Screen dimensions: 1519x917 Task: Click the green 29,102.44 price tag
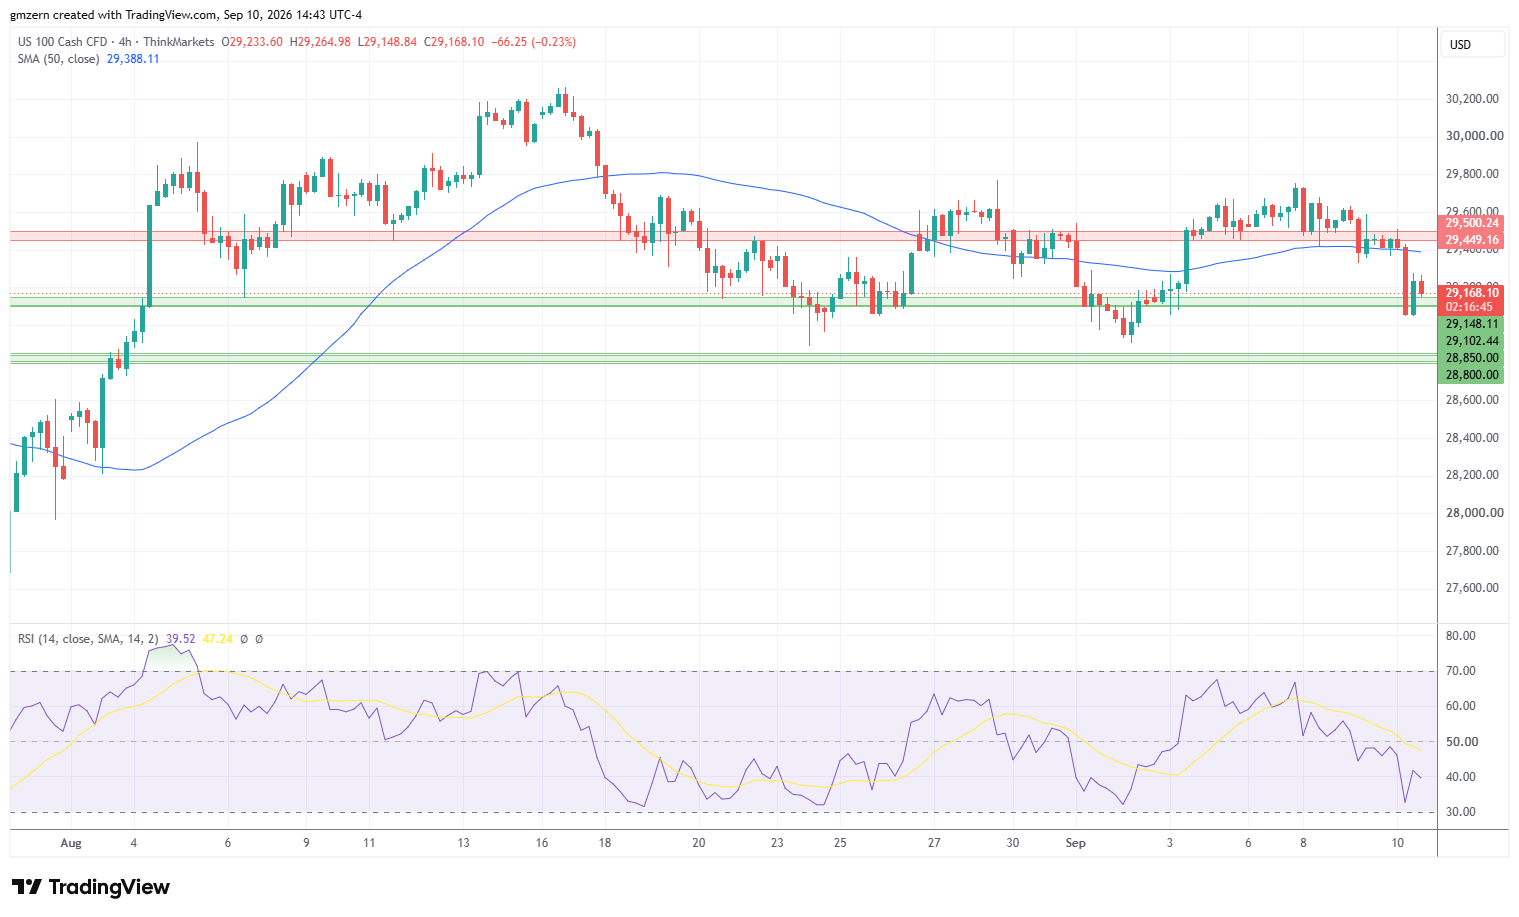(x=1472, y=341)
